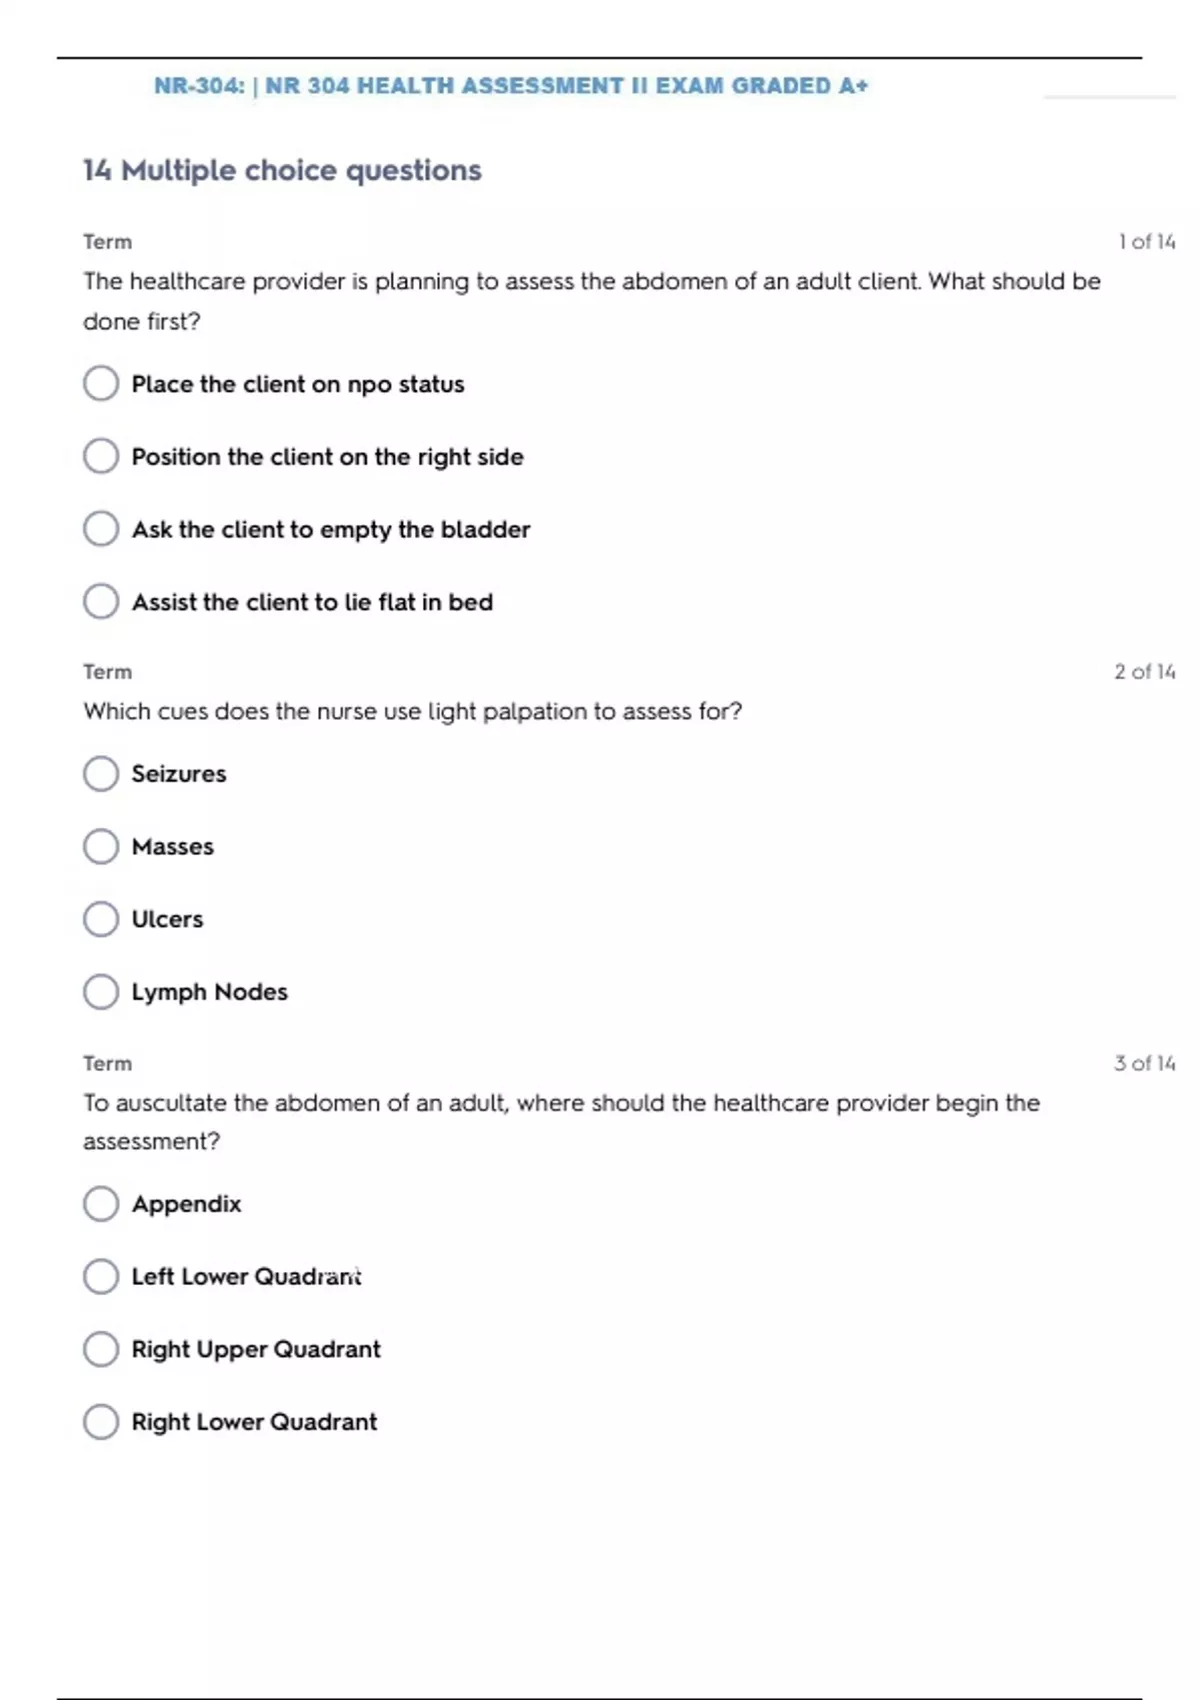Select 'Appendix' as the answer
This screenshot has width=1200, height=1700.
coord(101,1204)
